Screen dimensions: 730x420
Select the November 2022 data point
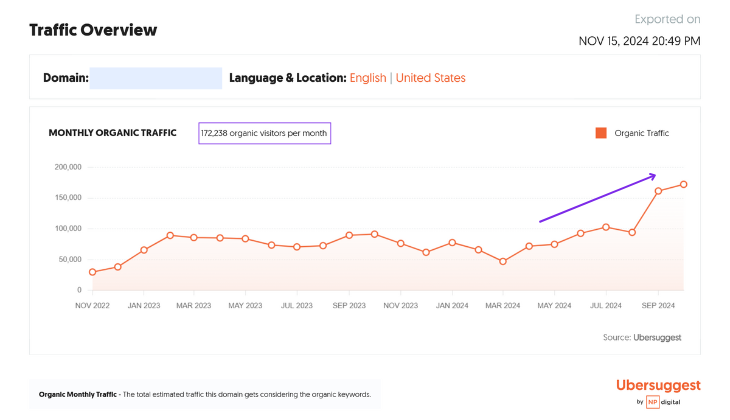[92, 272]
